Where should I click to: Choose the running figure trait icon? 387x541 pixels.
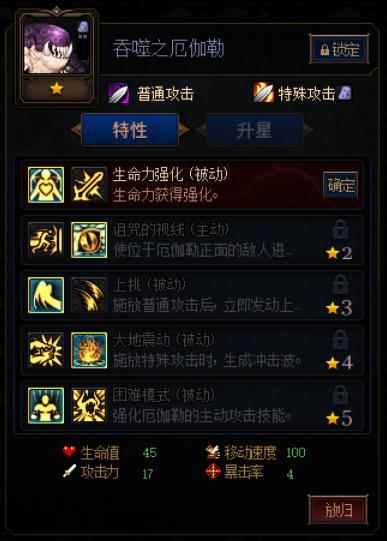pos(46,240)
